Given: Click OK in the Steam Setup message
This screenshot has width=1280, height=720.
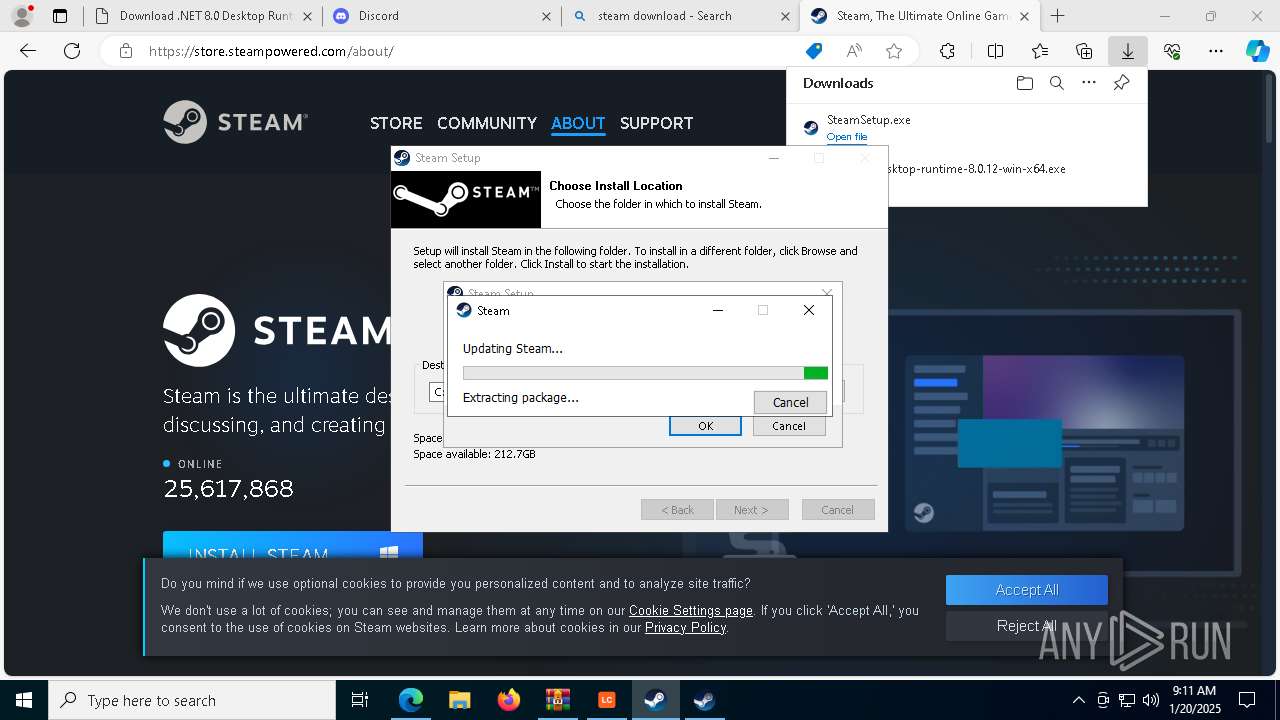Looking at the screenshot, I should 705,426.
